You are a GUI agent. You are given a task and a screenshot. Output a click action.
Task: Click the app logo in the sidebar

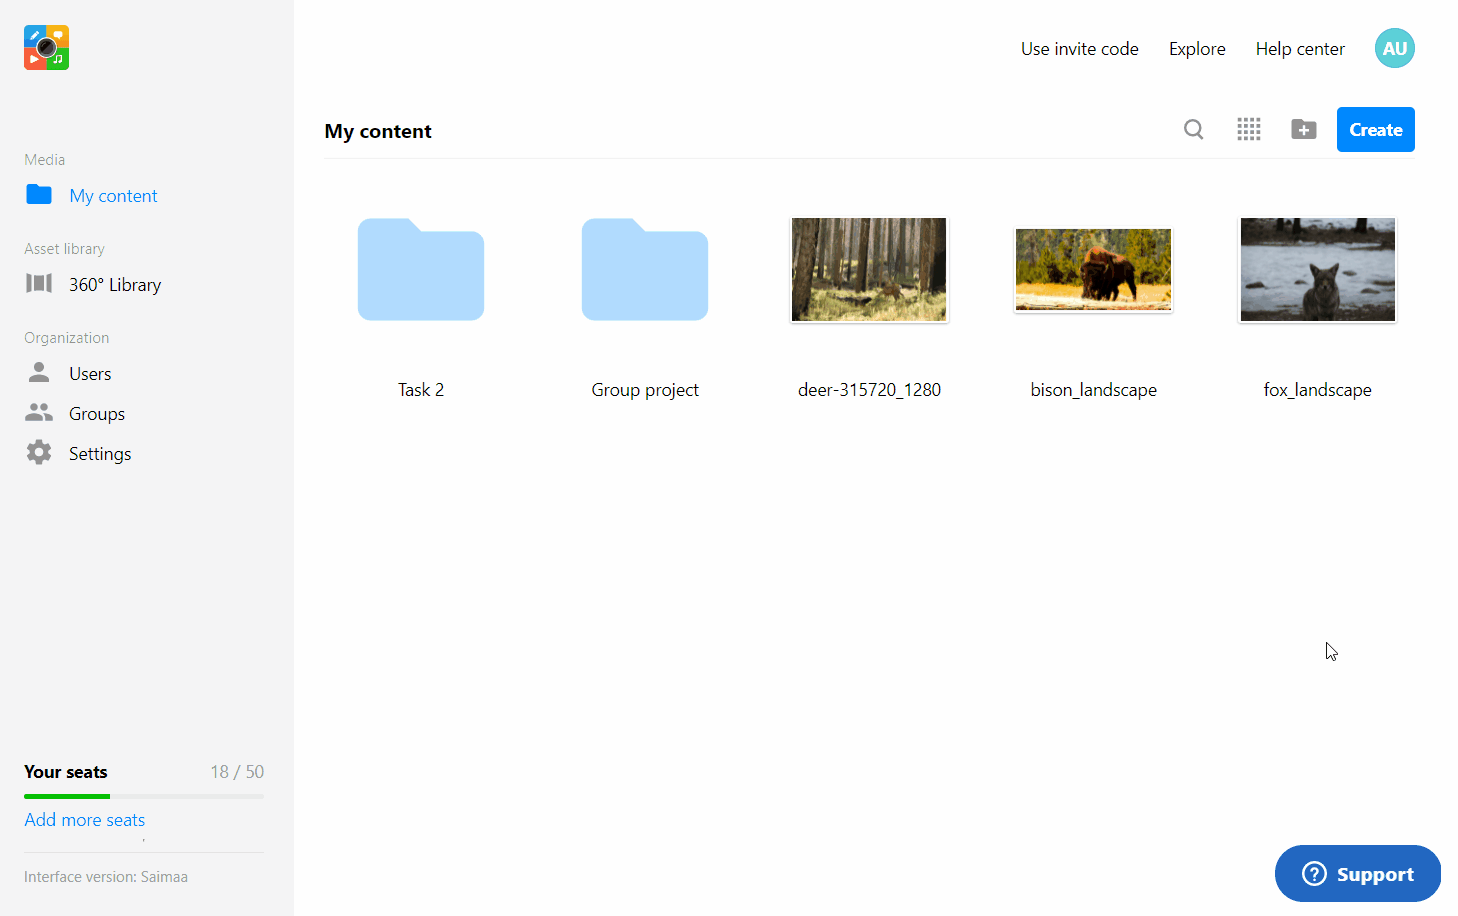pos(47,48)
